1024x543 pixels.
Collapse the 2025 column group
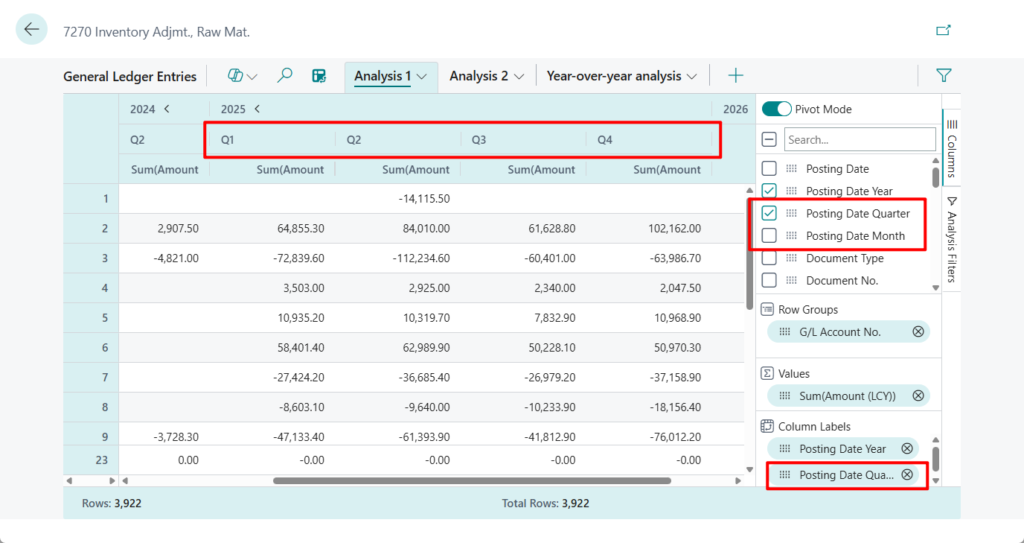tap(257, 109)
